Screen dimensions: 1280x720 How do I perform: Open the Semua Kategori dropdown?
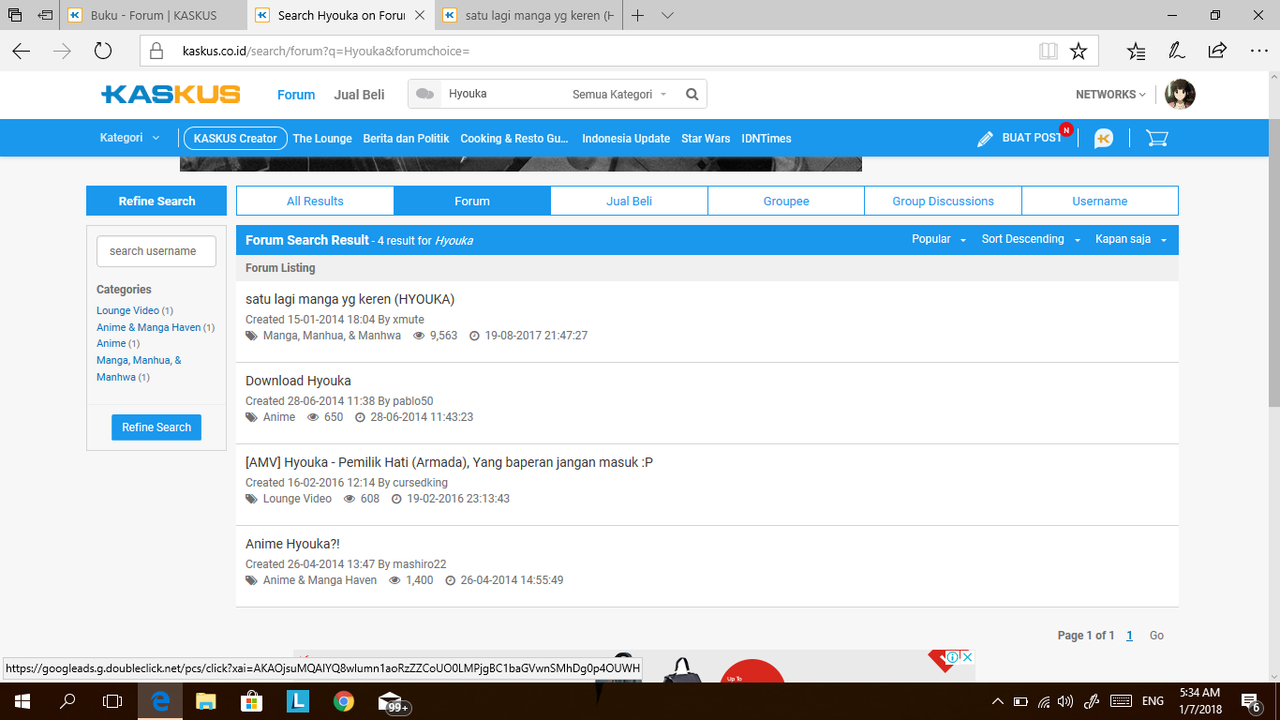[x=619, y=94]
